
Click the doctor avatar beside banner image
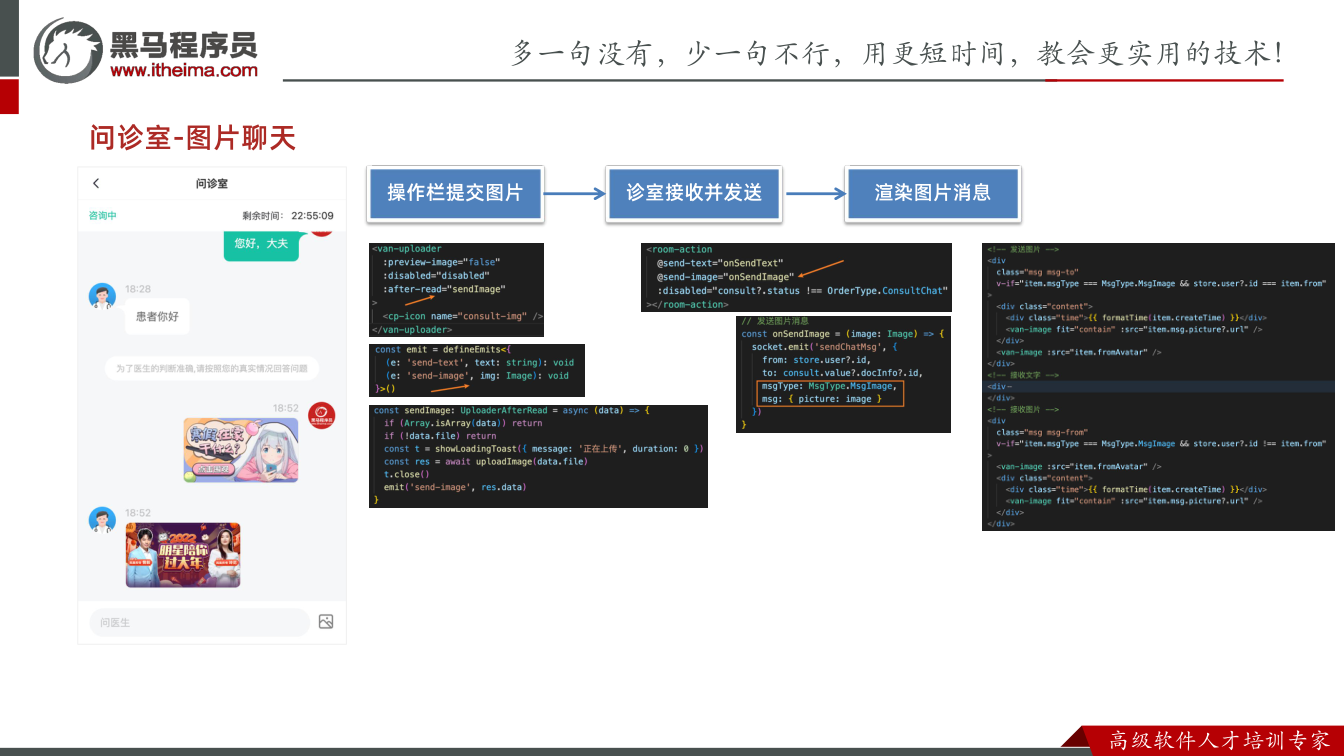[x=102, y=520]
